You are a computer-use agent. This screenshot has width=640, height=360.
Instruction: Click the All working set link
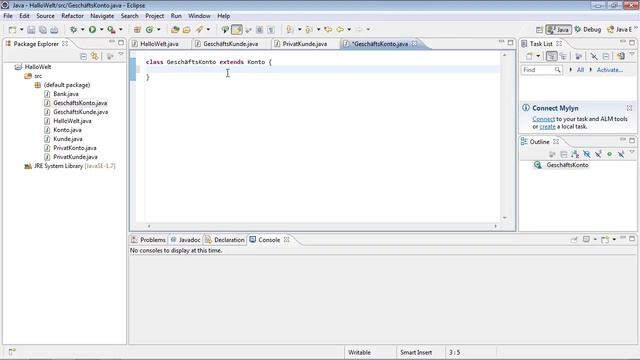[x=580, y=70]
